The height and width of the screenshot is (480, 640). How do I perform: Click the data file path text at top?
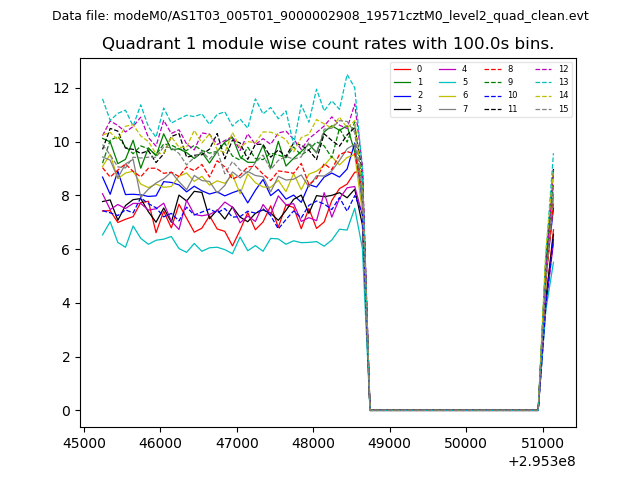pyautogui.click(x=320, y=16)
